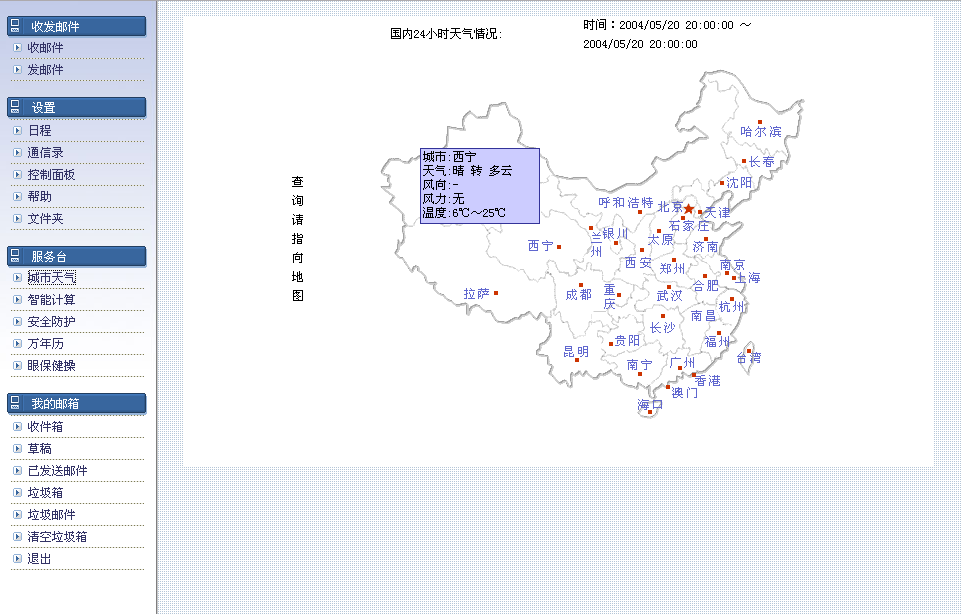
Task: Click the arrow icon beside 收邮件
Action: [17, 48]
